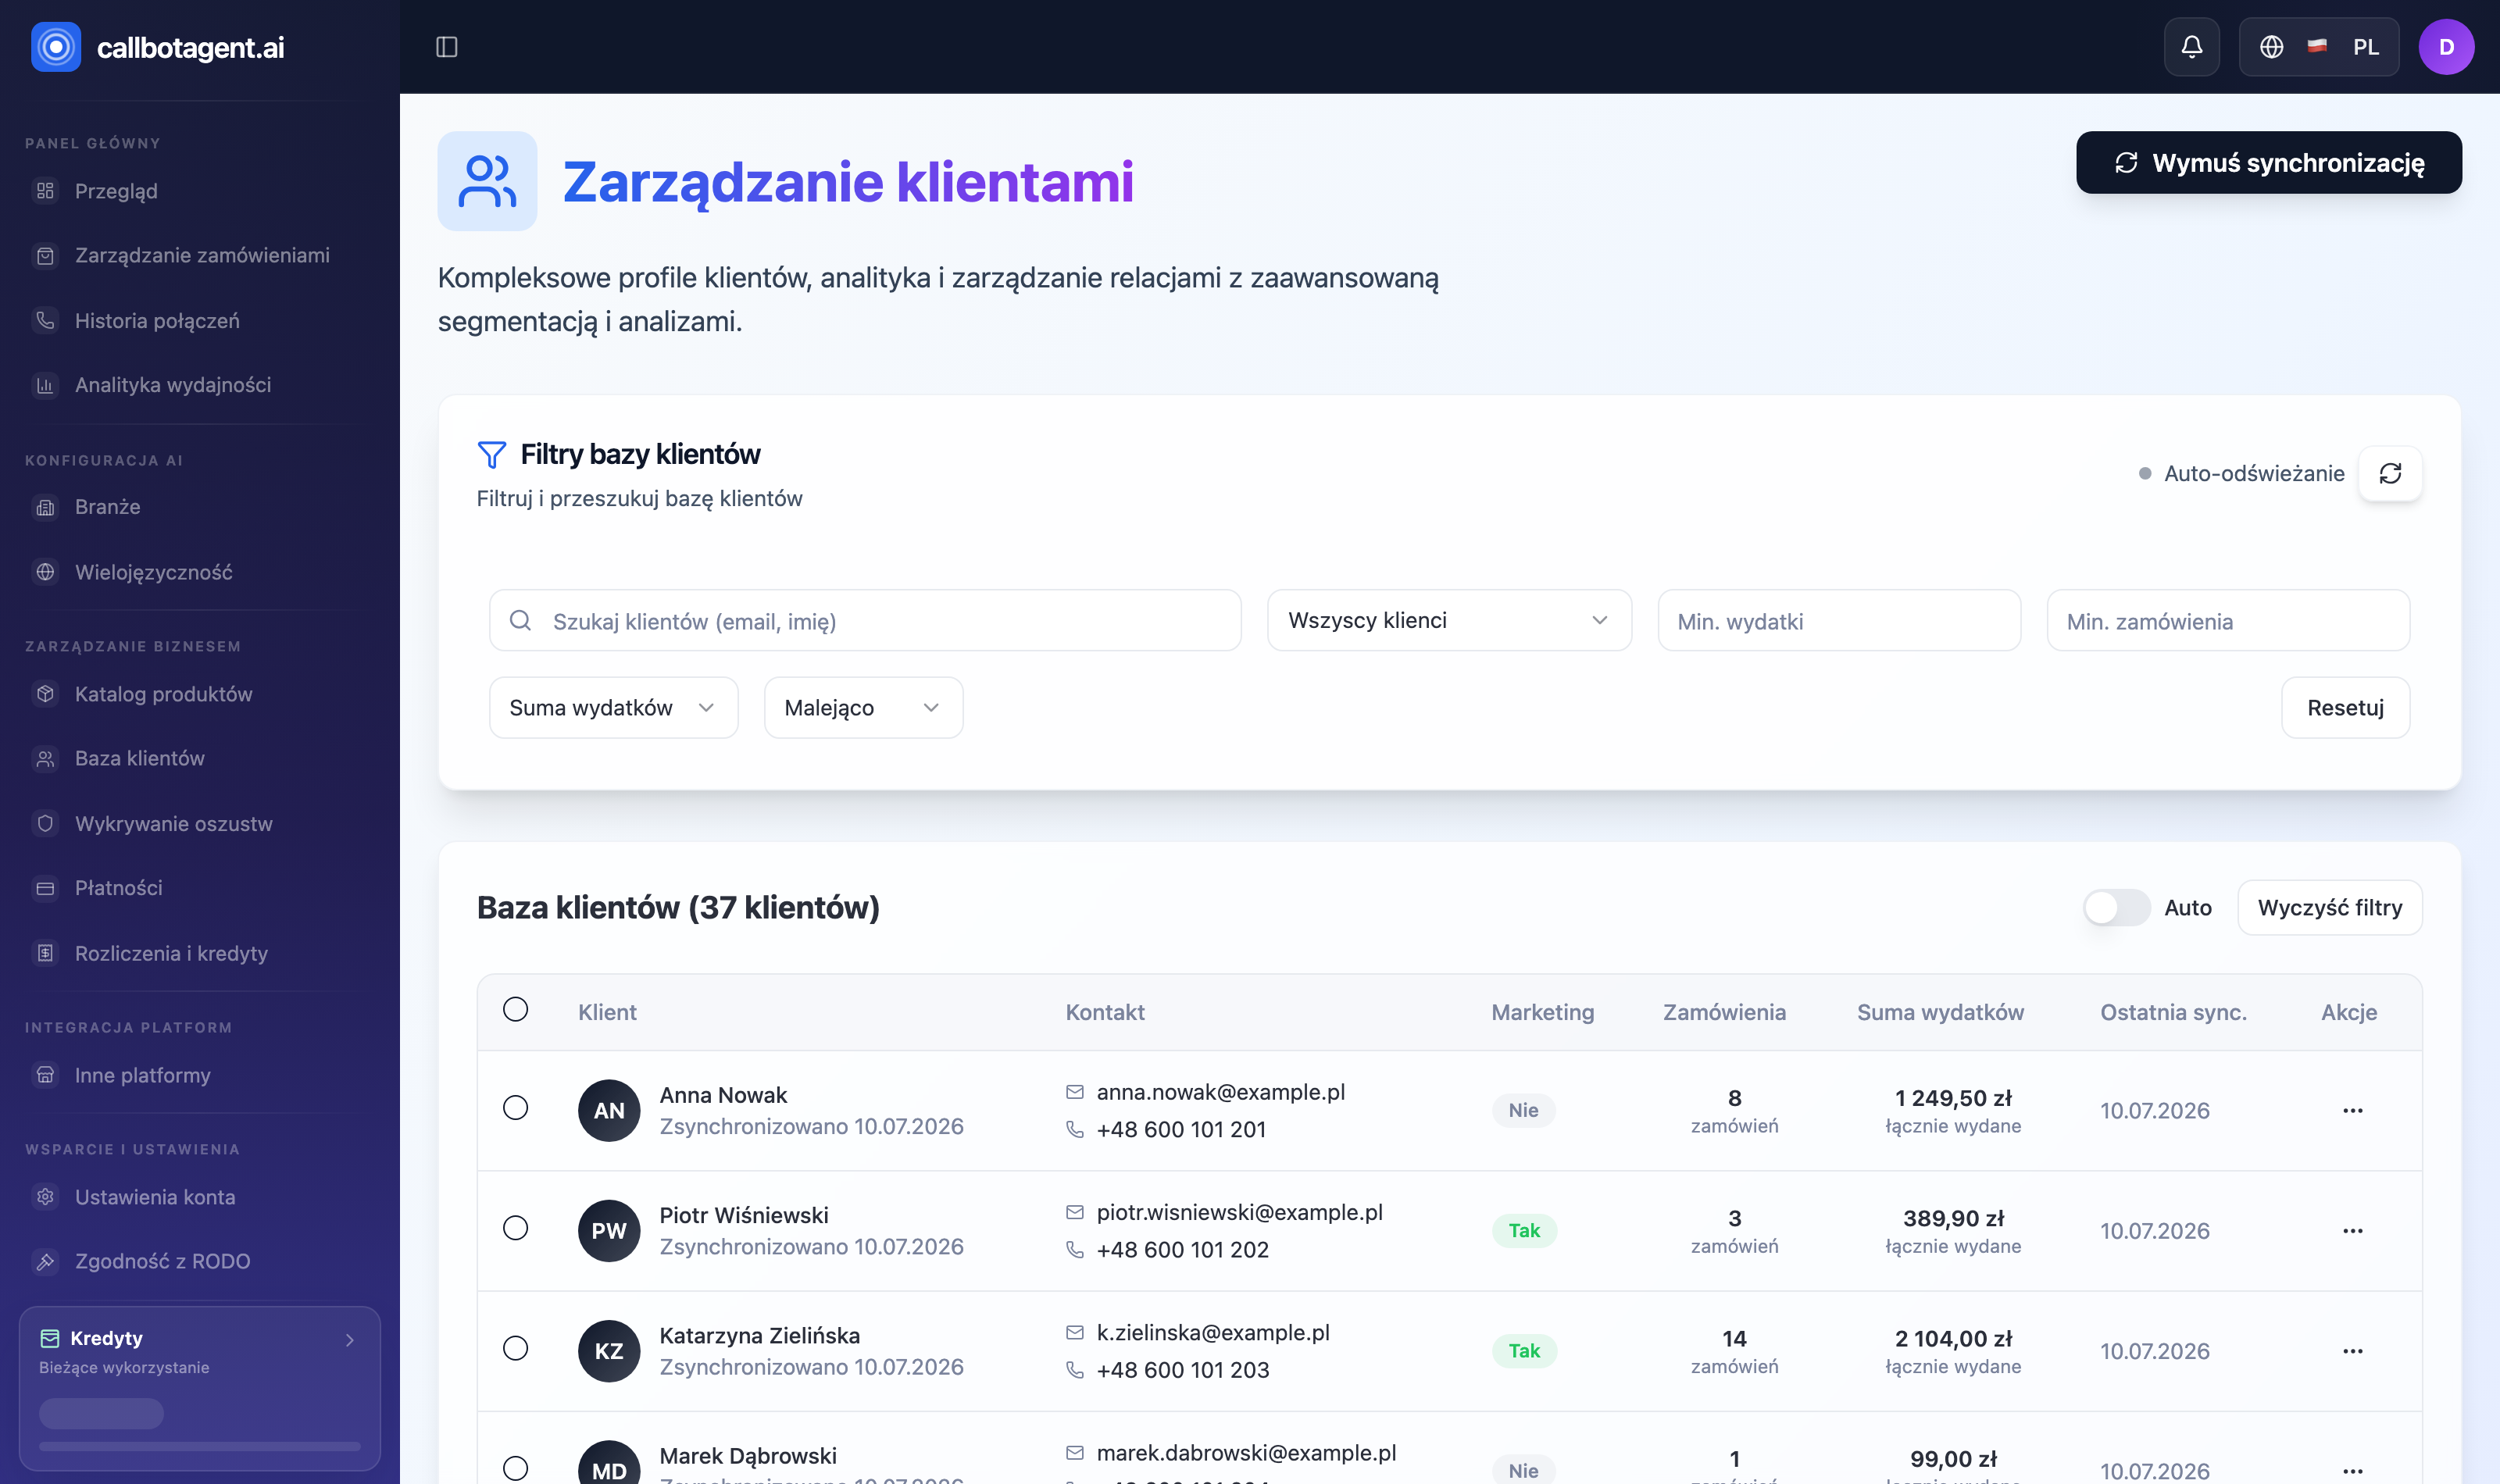
Task: Click the phone icon for Historia połączeń
Action: coord(45,320)
